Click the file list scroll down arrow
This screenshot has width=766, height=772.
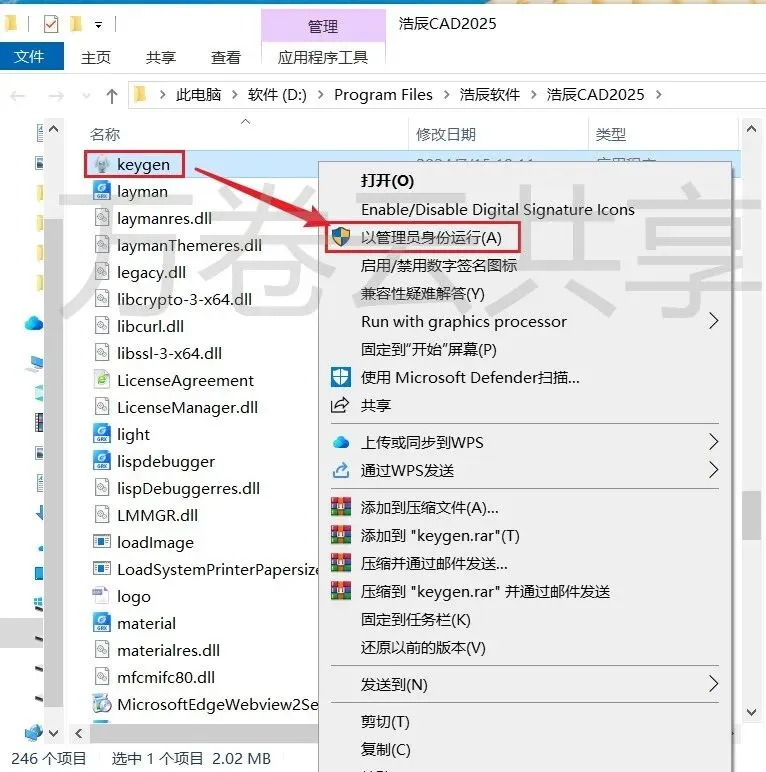coord(751,712)
